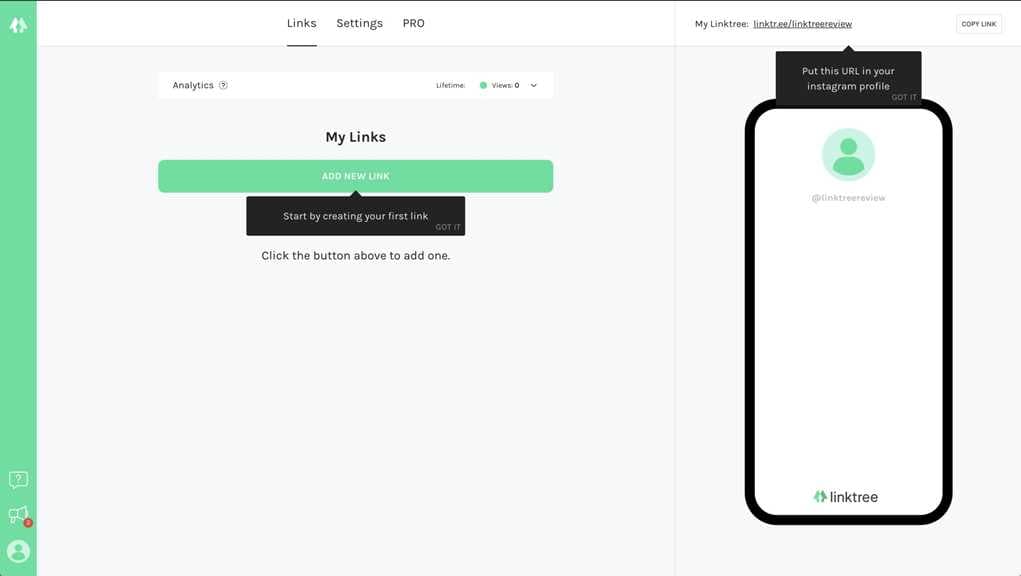
Task: Click the Linktree logo in sidebar
Action: point(18,25)
